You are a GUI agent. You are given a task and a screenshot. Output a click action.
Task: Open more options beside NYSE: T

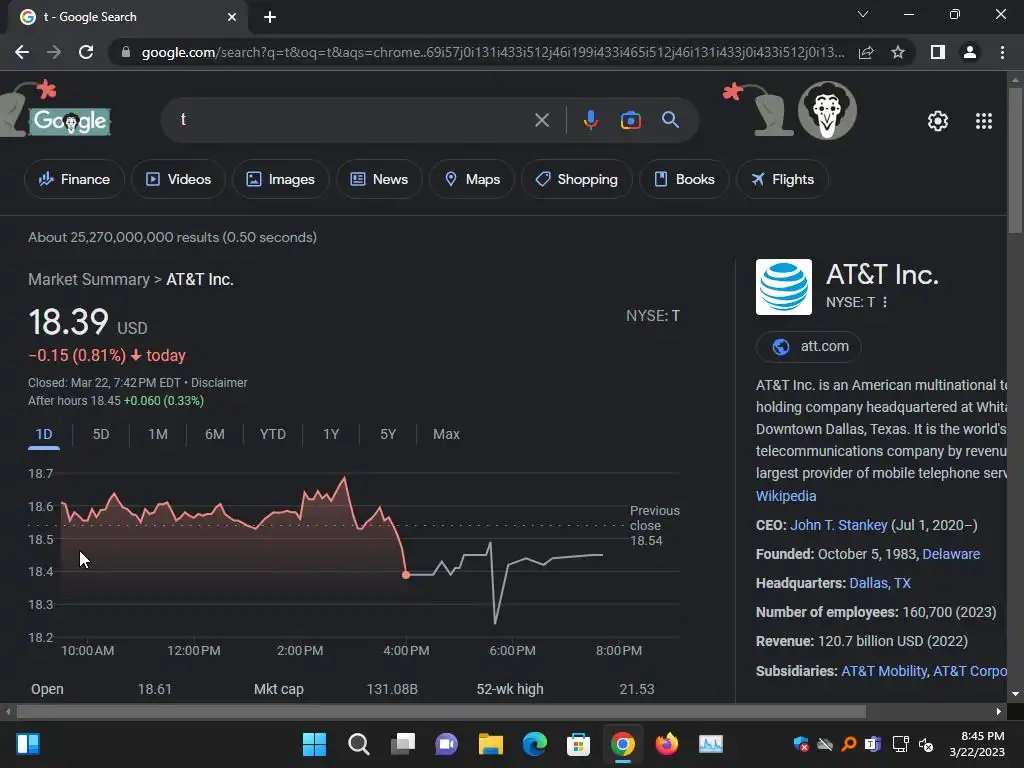point(885,302)
